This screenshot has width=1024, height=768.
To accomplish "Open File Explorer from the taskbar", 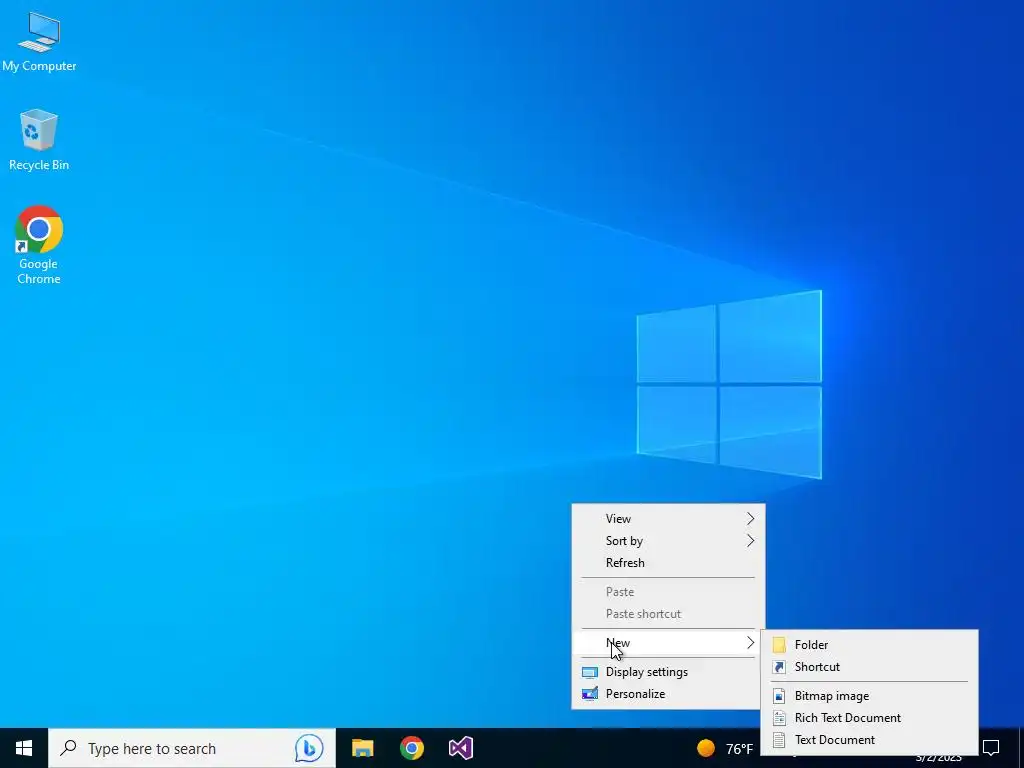I will (x=362, y=748).
